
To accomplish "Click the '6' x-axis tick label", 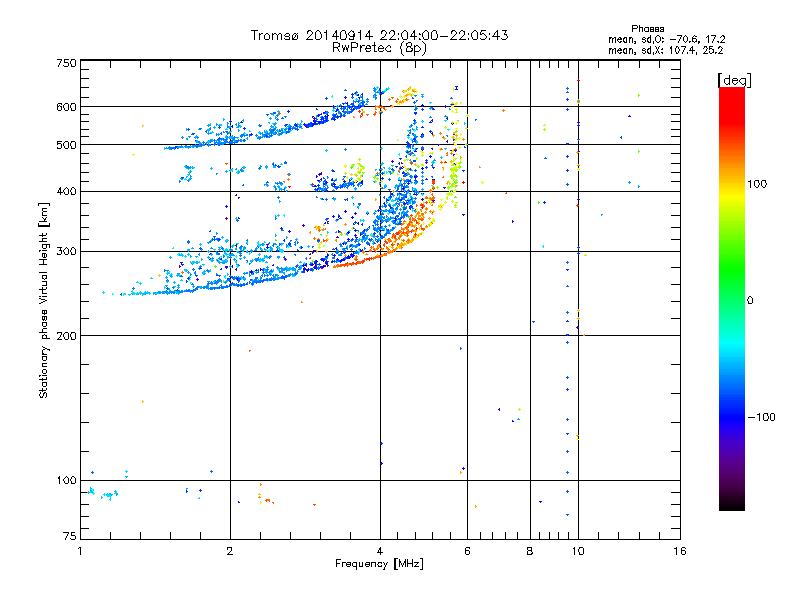I will pyautogui.click(x=467, y=551).
